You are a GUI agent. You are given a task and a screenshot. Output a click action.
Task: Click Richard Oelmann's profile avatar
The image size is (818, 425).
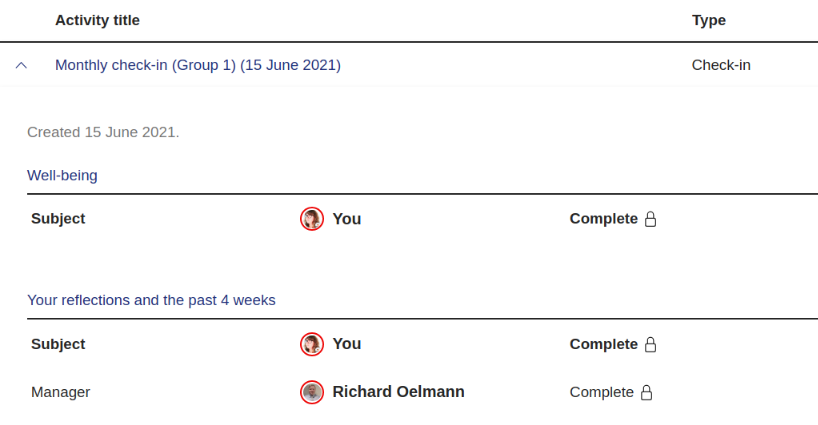312,392
